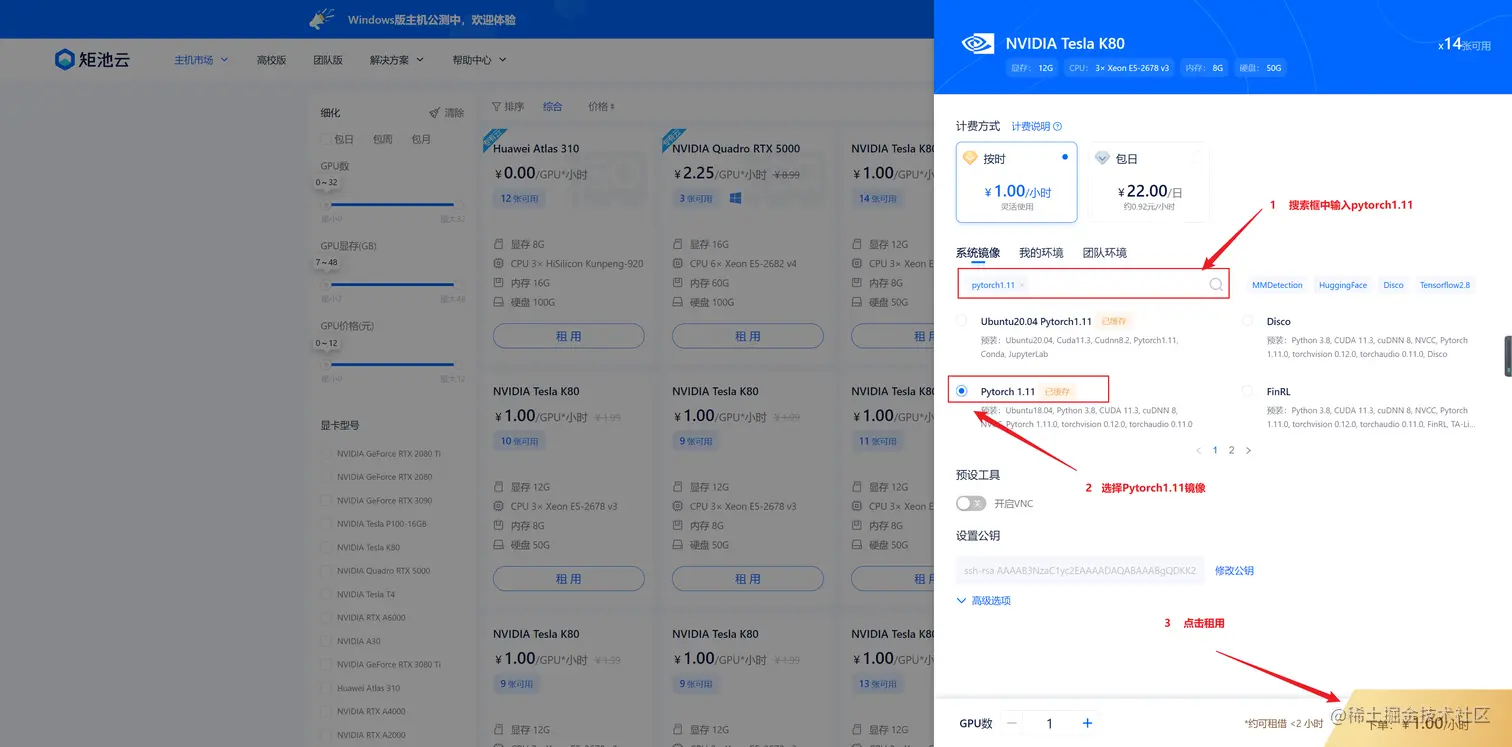This screenshot has width=1512, height=747.
Task: Expand the 高级选项 section
Action: pos(984,601)
